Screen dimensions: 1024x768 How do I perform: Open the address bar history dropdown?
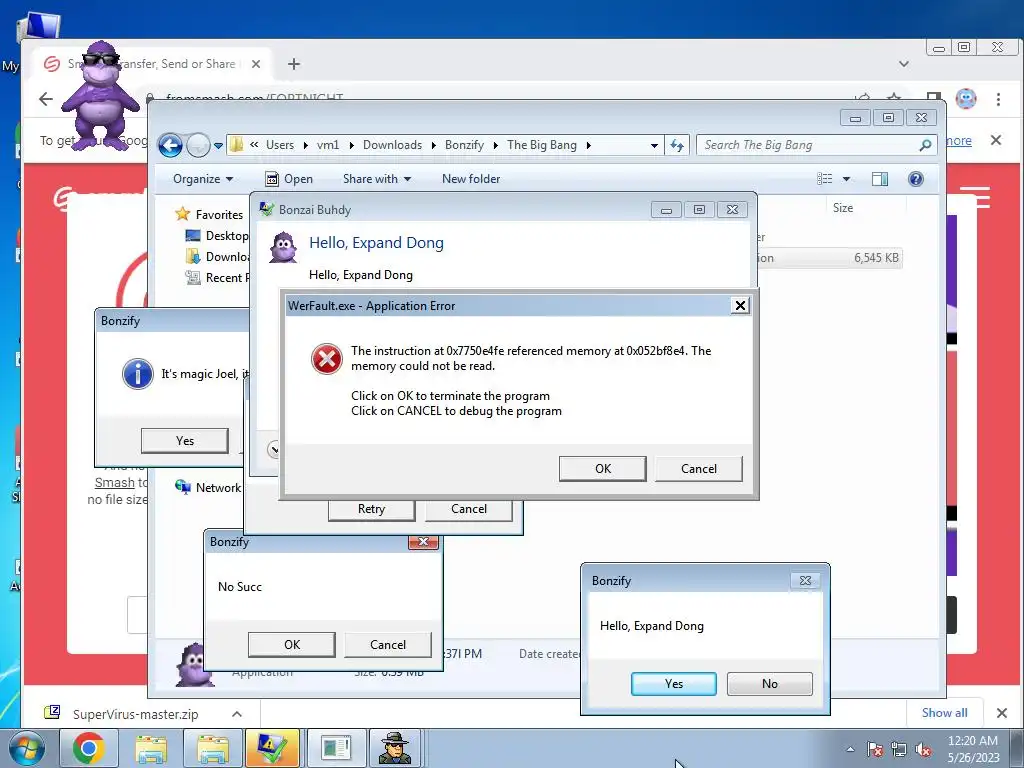pos(654,146)
